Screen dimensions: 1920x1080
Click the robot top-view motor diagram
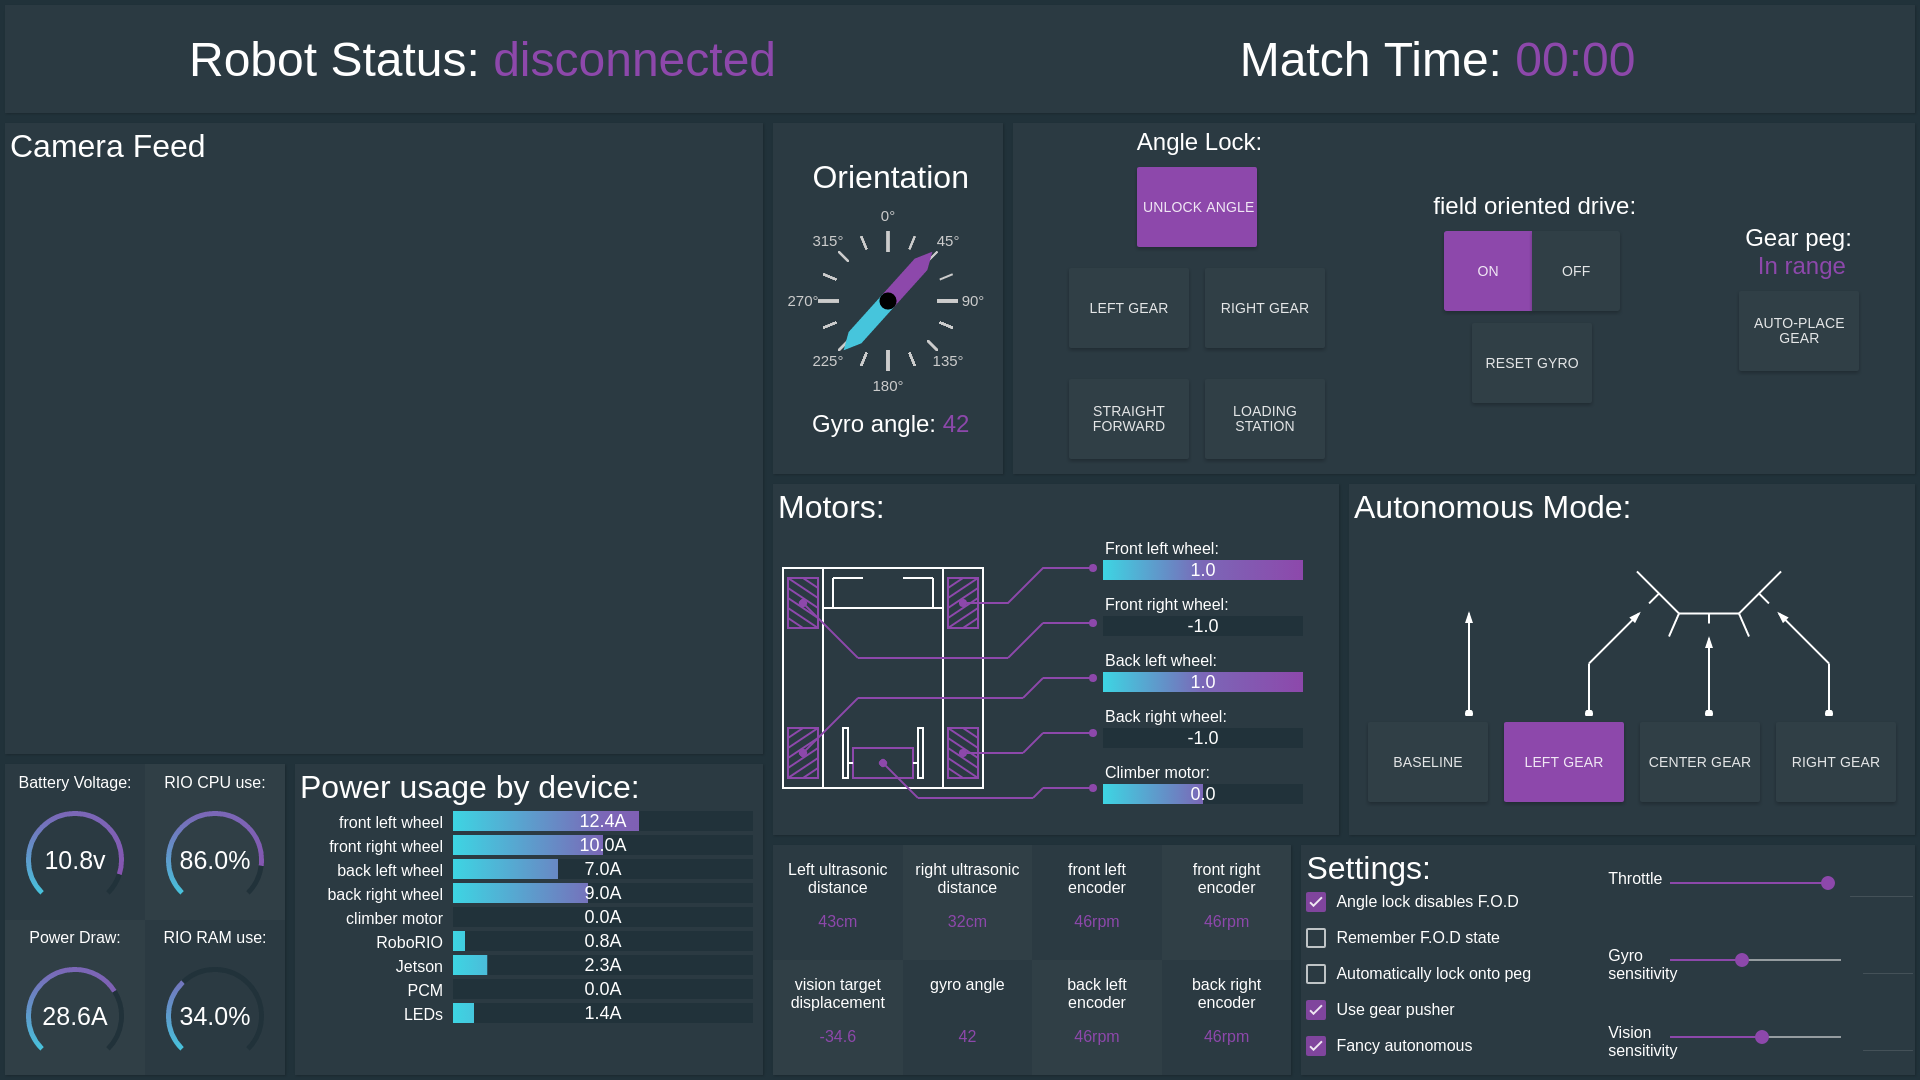point(884,675)
